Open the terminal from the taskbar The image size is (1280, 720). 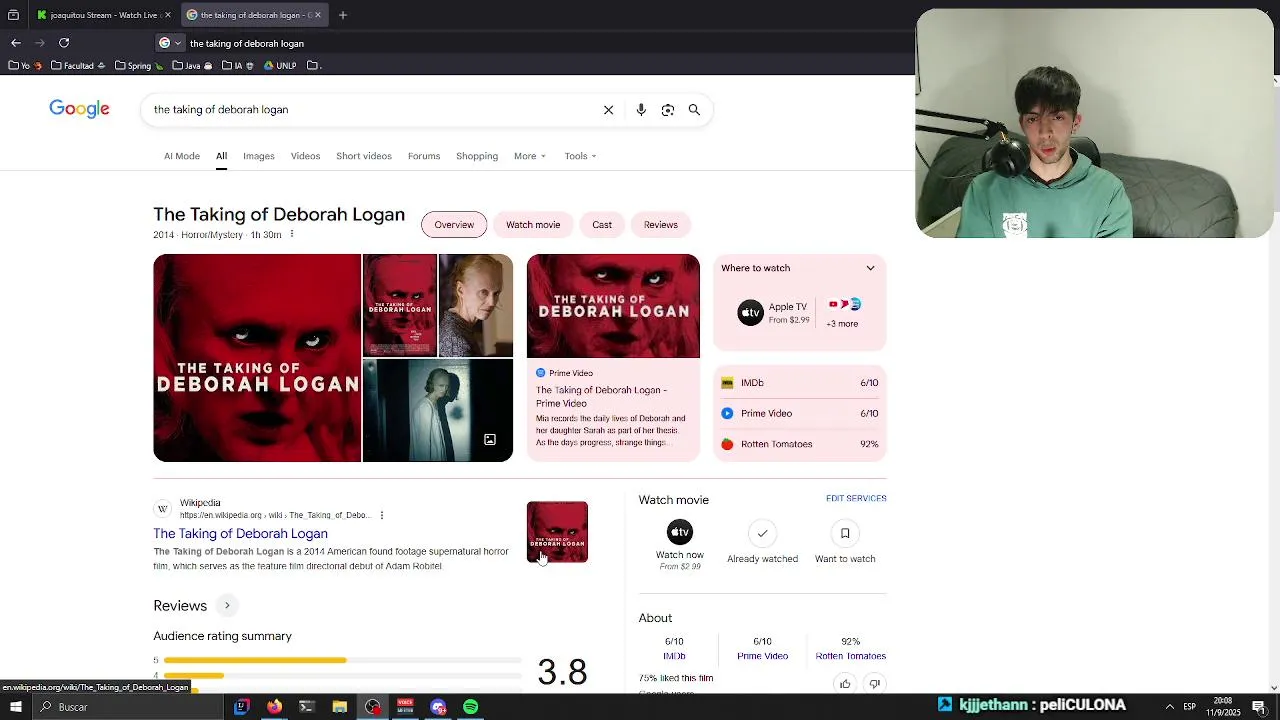pos(307,707)
